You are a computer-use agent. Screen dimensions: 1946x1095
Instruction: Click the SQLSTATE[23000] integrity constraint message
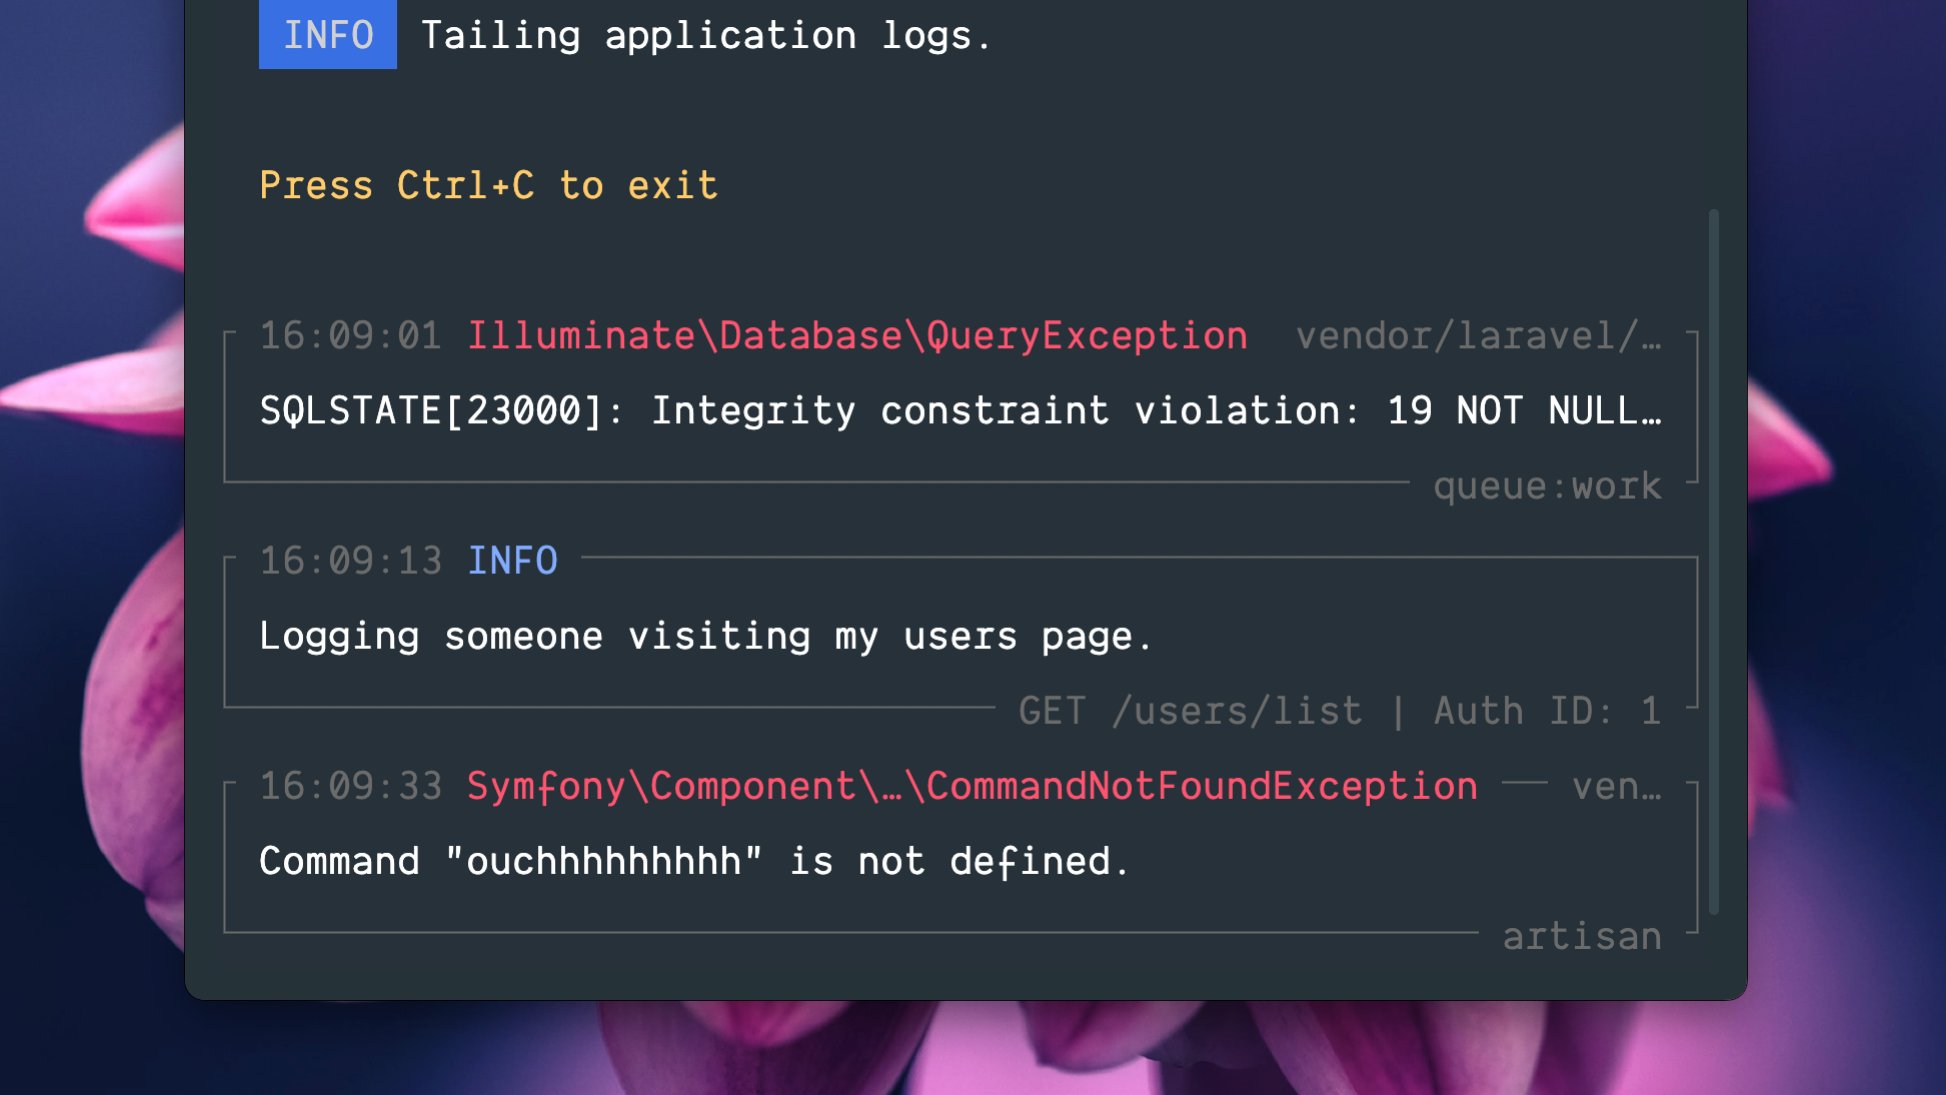click(x=960, y=411)
